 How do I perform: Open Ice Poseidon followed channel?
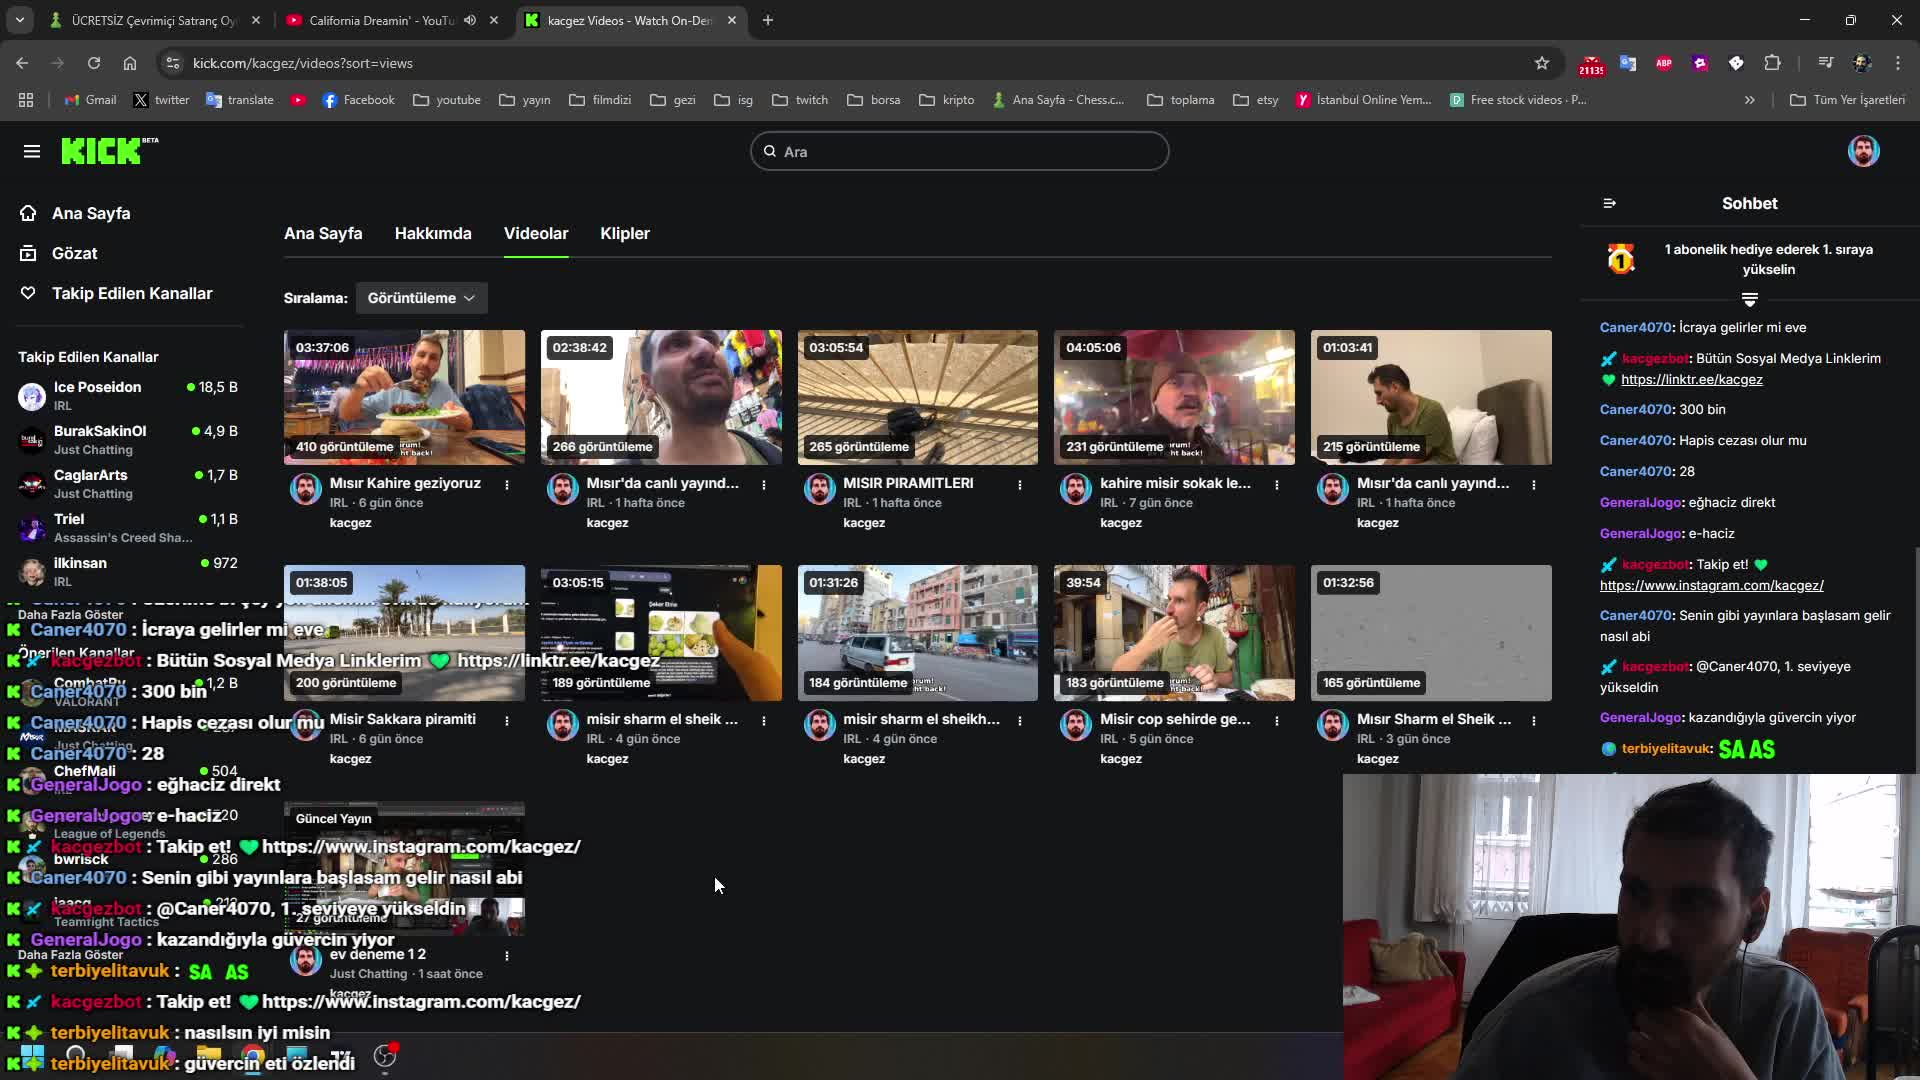128,396
